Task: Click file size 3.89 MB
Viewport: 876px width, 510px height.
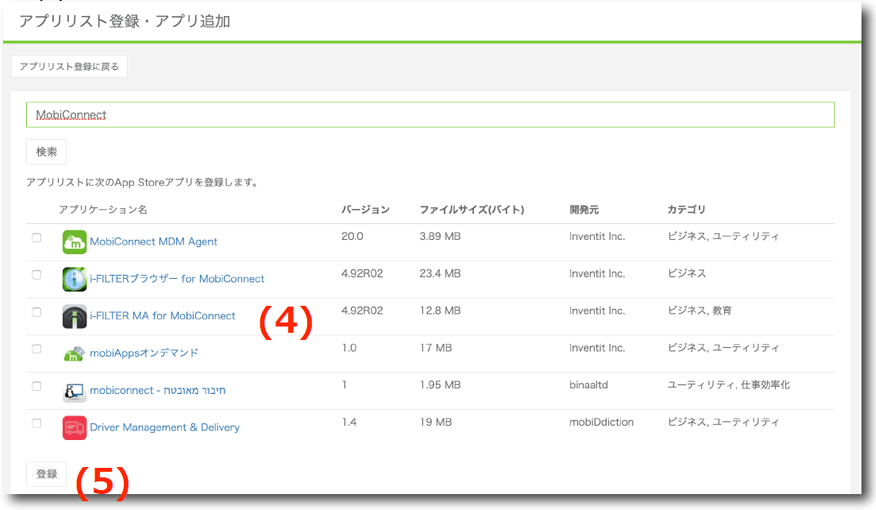Action: coord(440,236)
